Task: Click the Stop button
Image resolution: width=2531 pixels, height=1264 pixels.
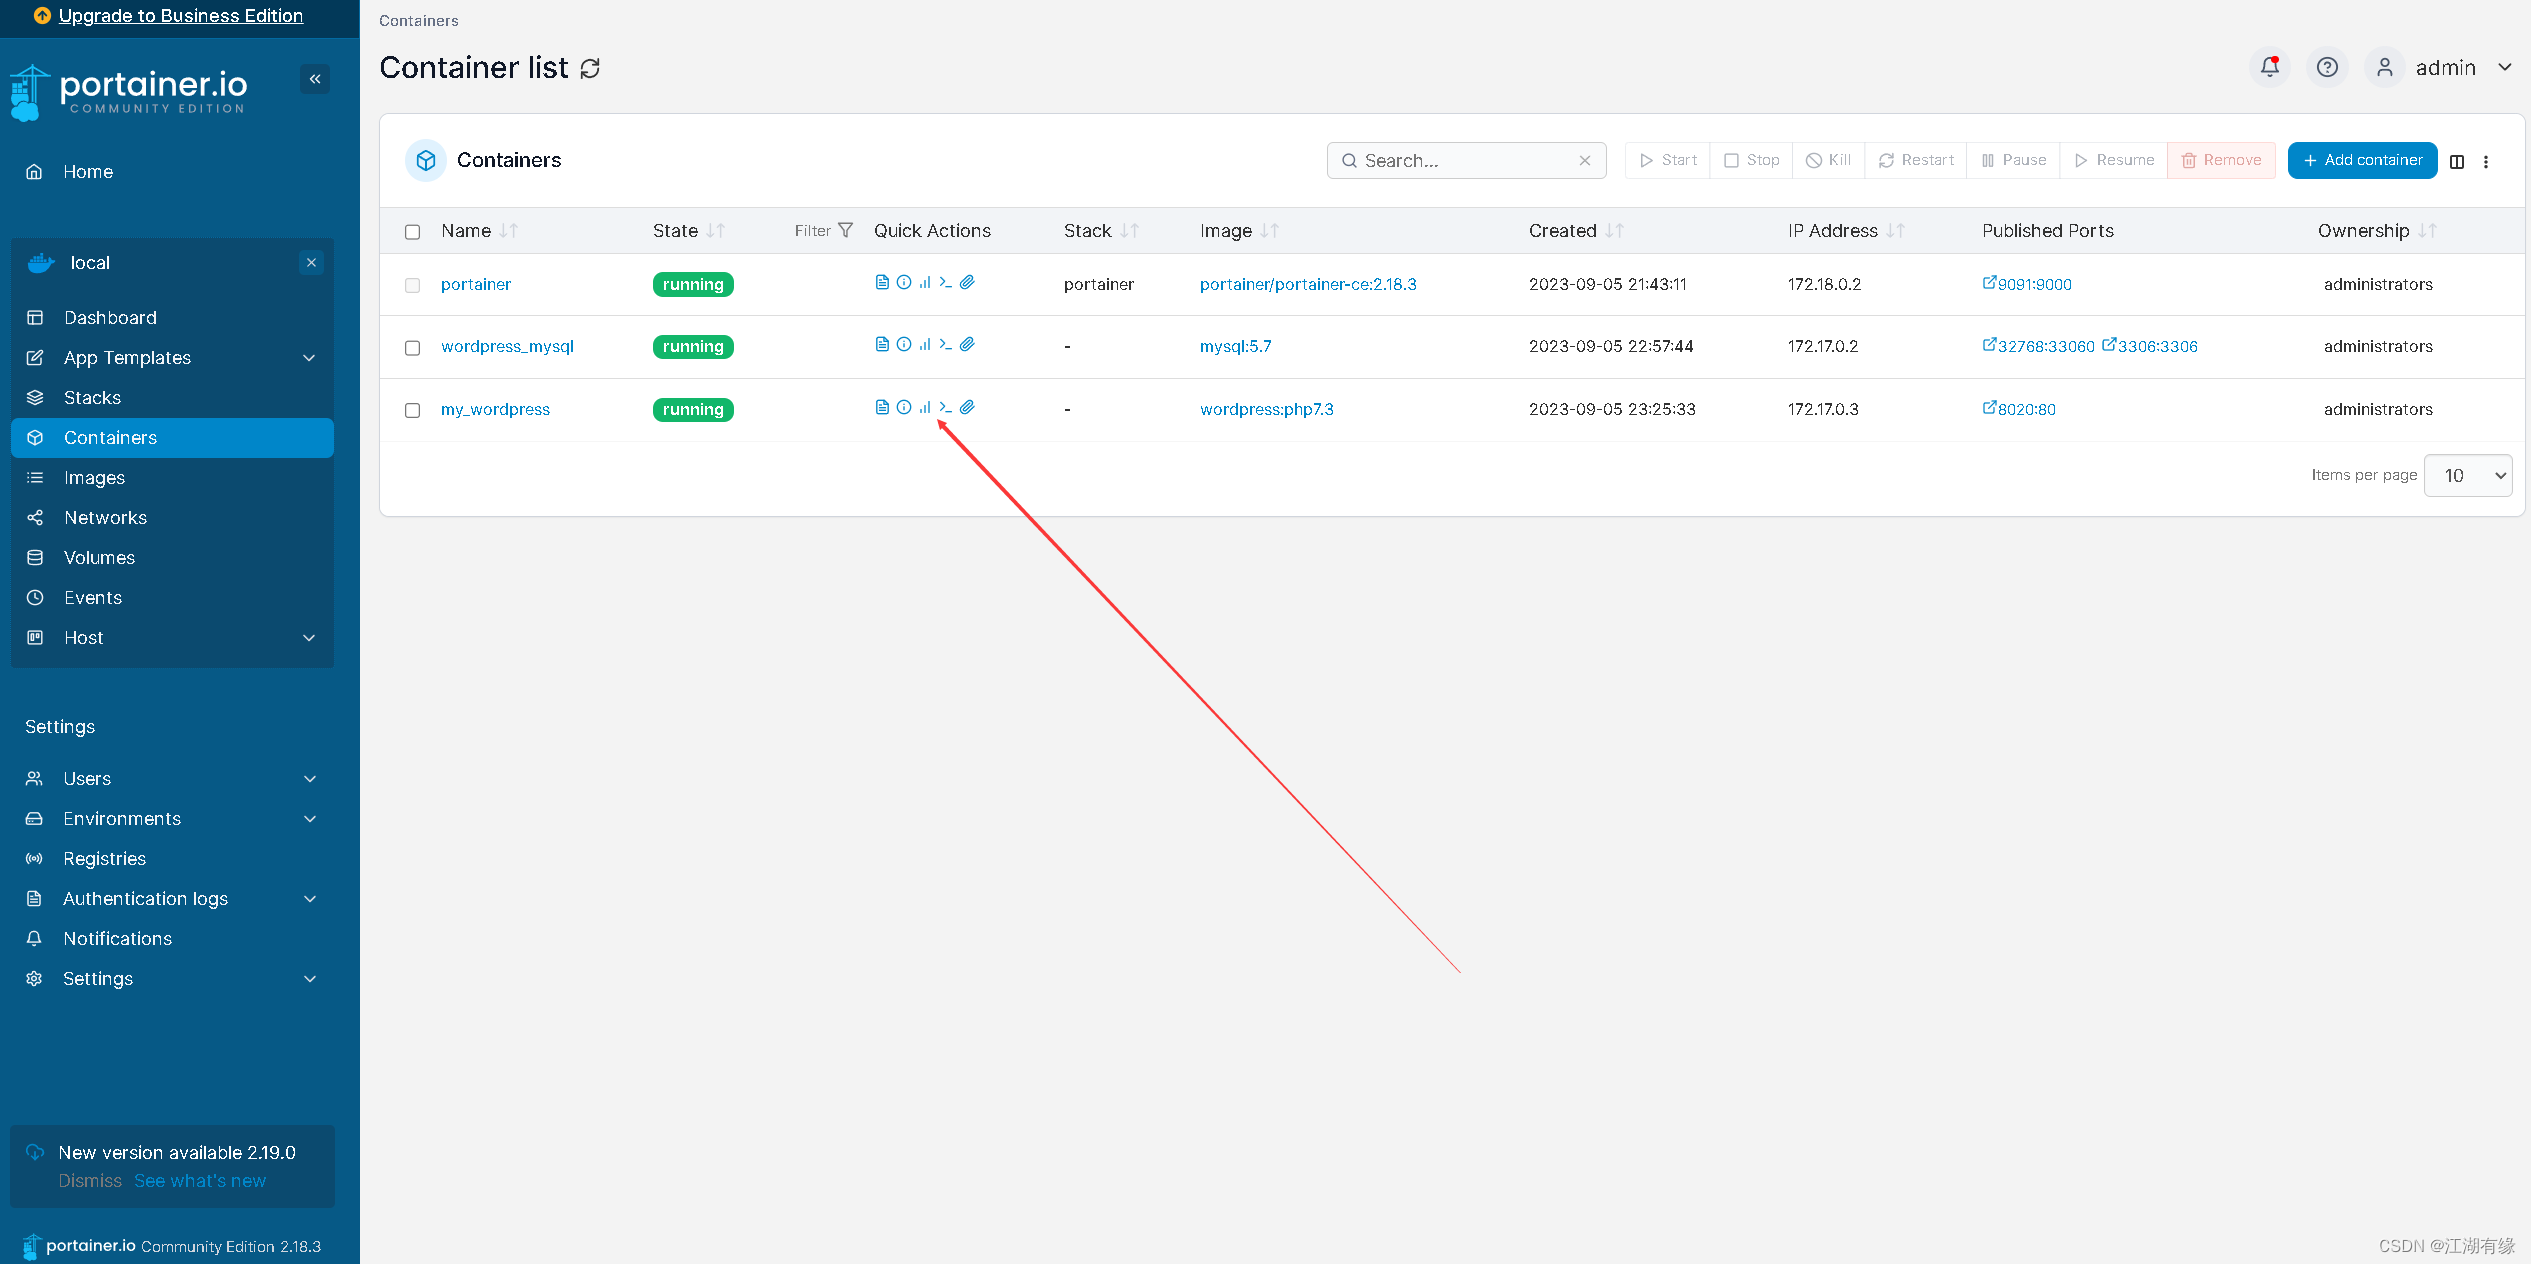Action: click(1751, 160)
